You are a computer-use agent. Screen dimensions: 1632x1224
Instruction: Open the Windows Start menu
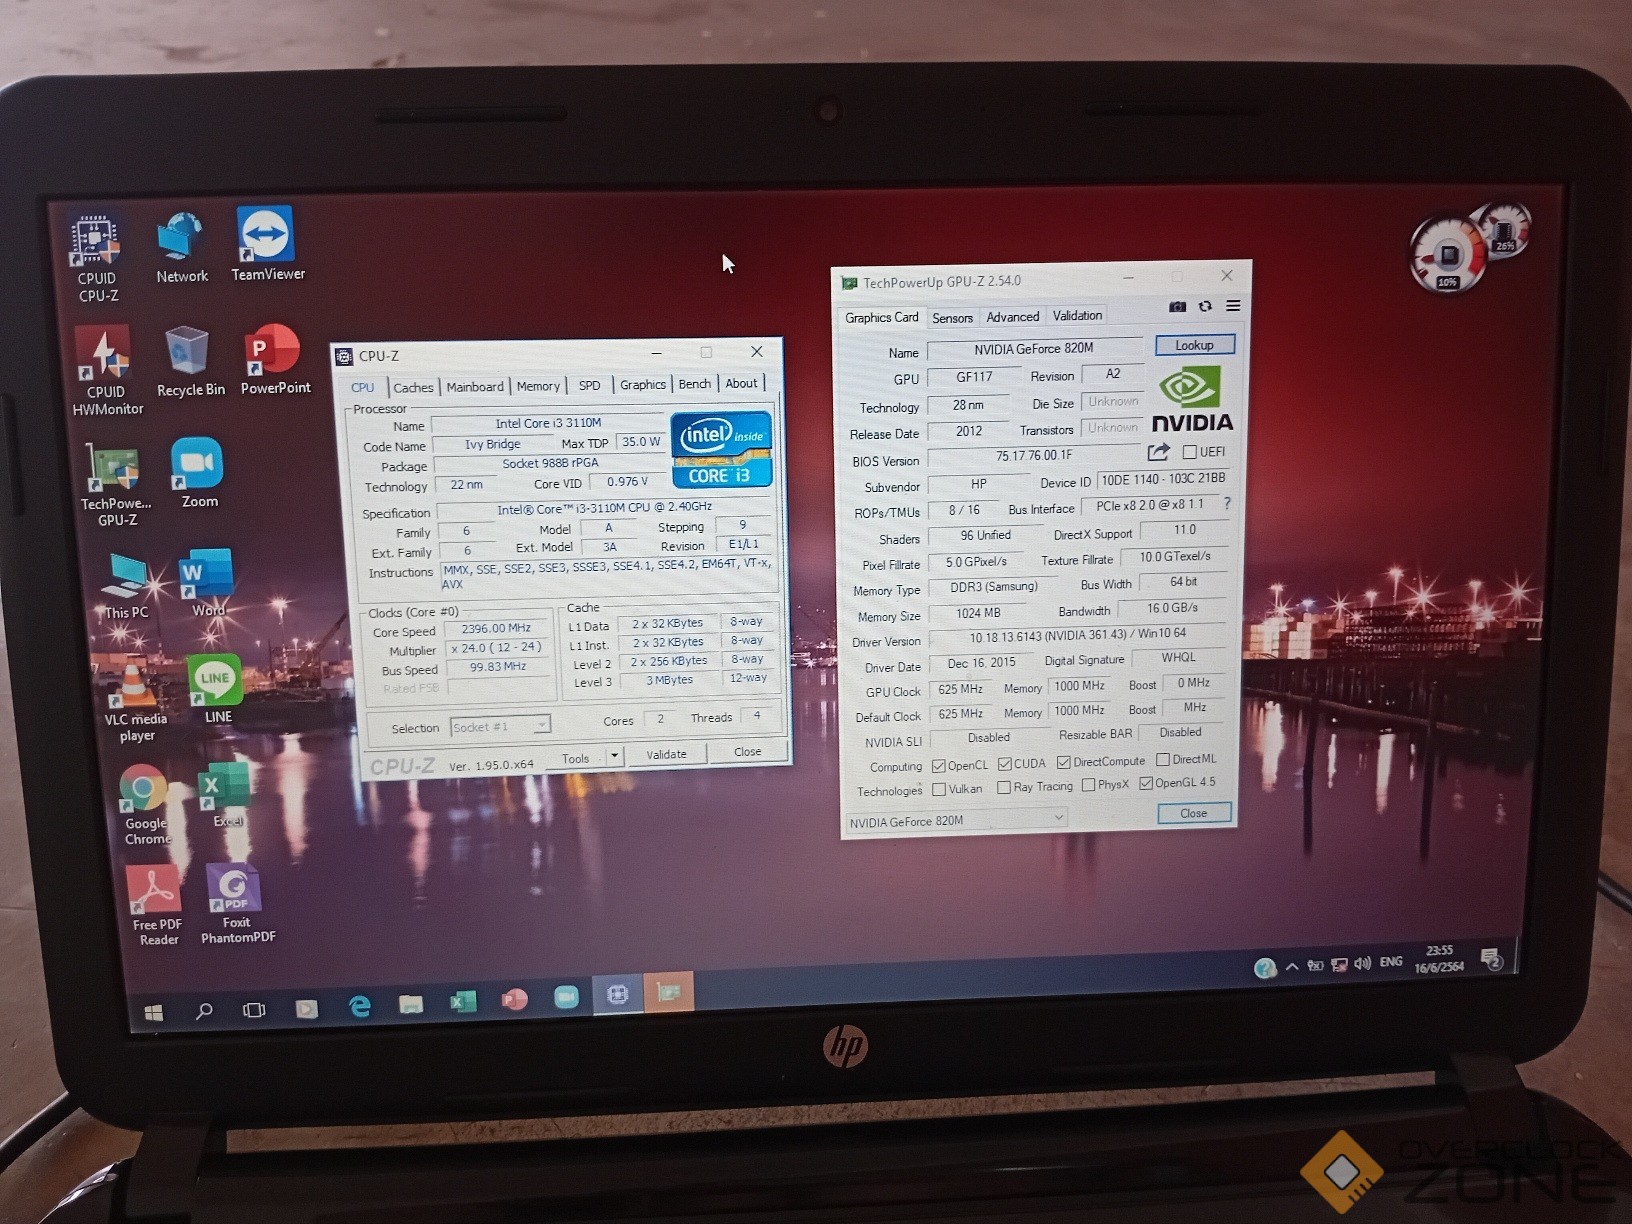click(x=153, y=1012)
